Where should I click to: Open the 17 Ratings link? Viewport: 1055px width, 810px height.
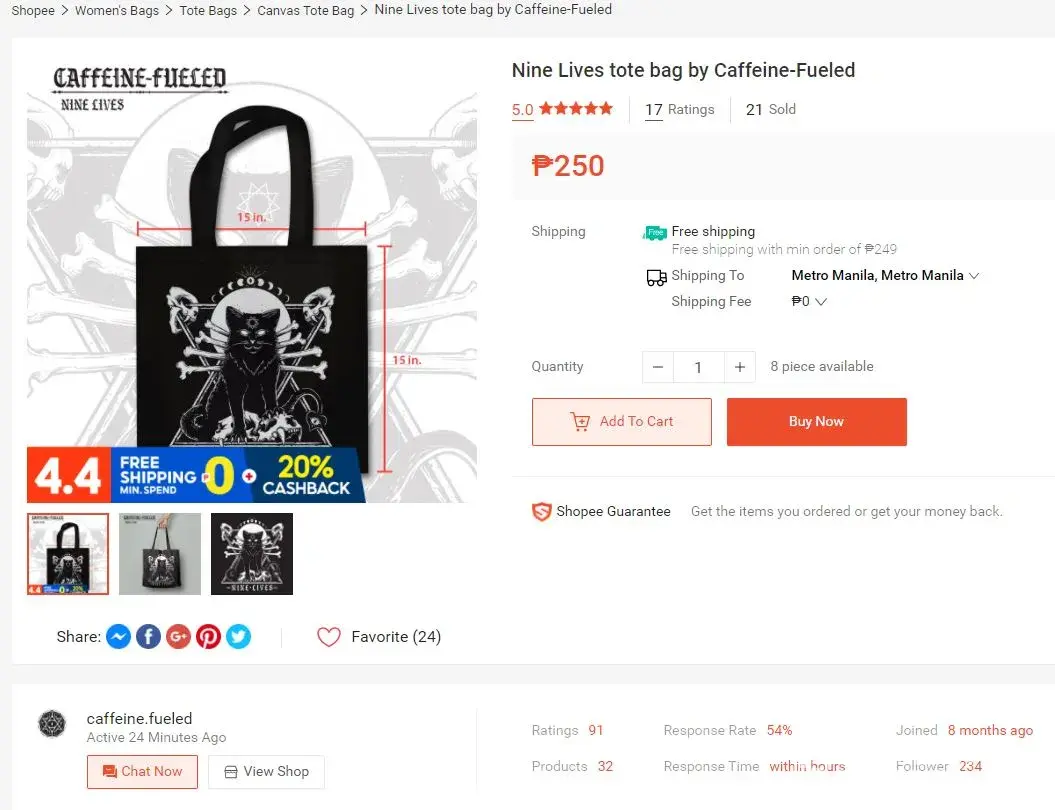click(679, 109)
